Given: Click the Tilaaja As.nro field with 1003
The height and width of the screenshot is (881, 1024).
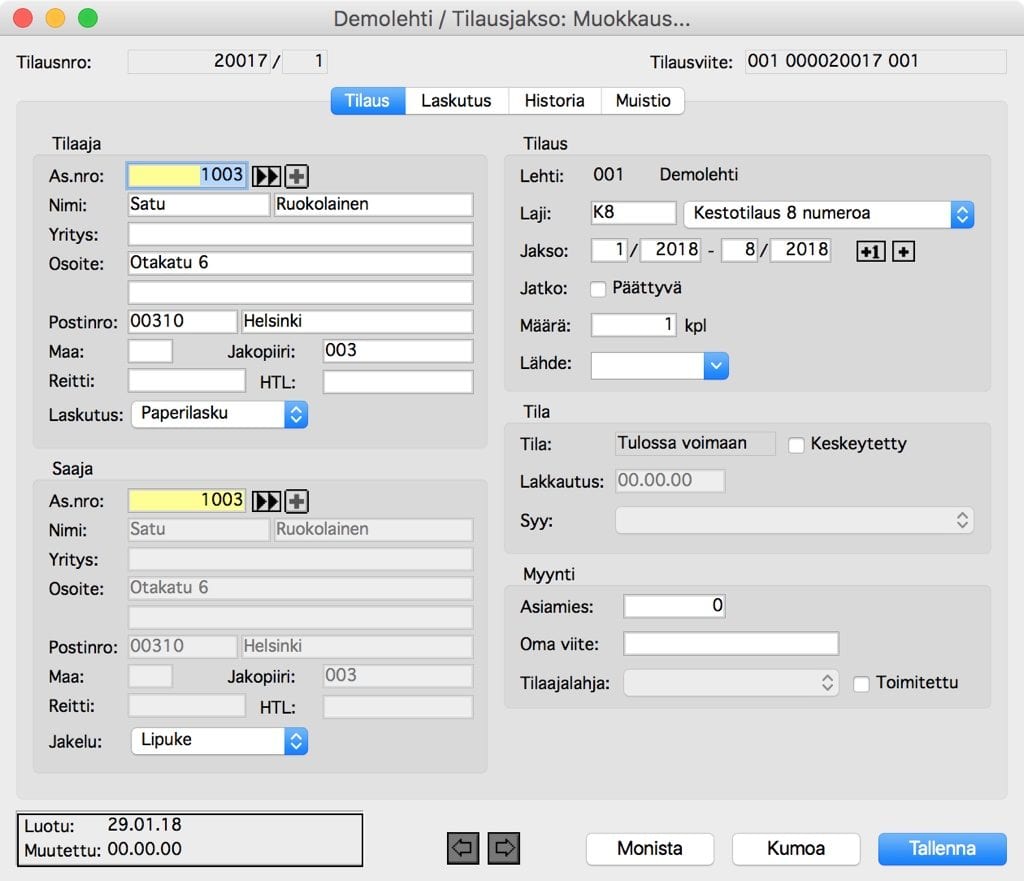Looking at the screenshot, I should [x=187, y=175].
